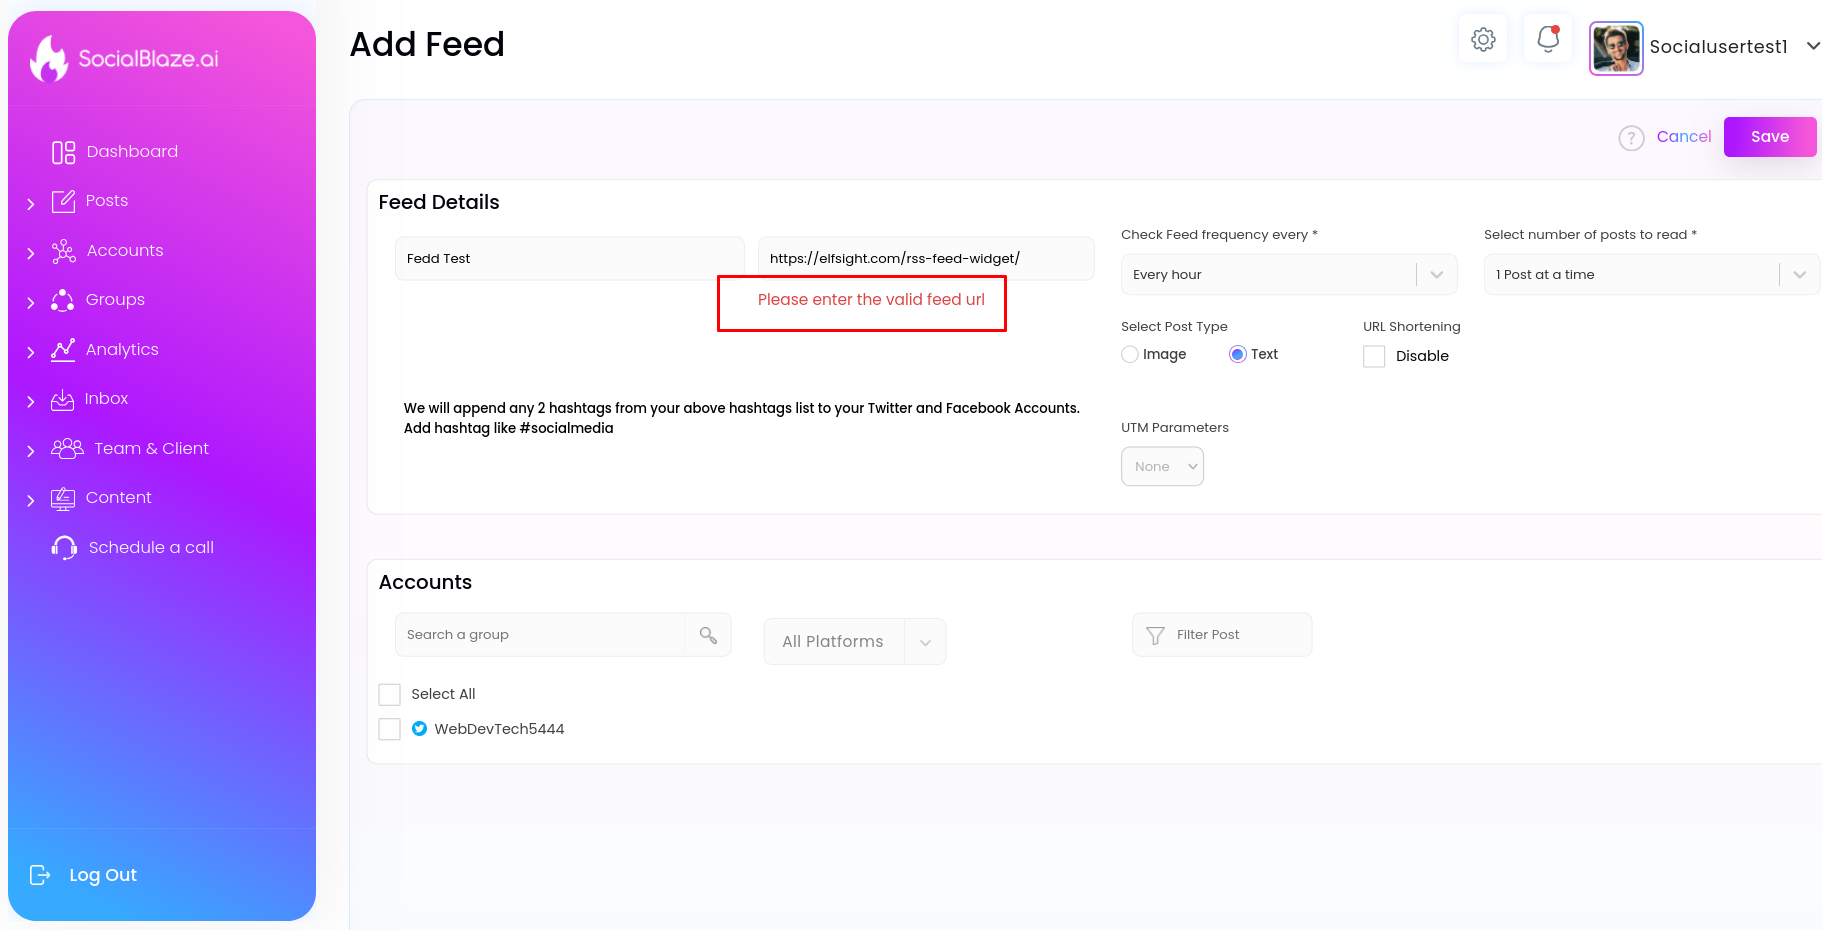The height and width of the screenshot is (930, 1822).
Task: Open the Every hour frequency dropdown
Action: tap(1289, 274)
